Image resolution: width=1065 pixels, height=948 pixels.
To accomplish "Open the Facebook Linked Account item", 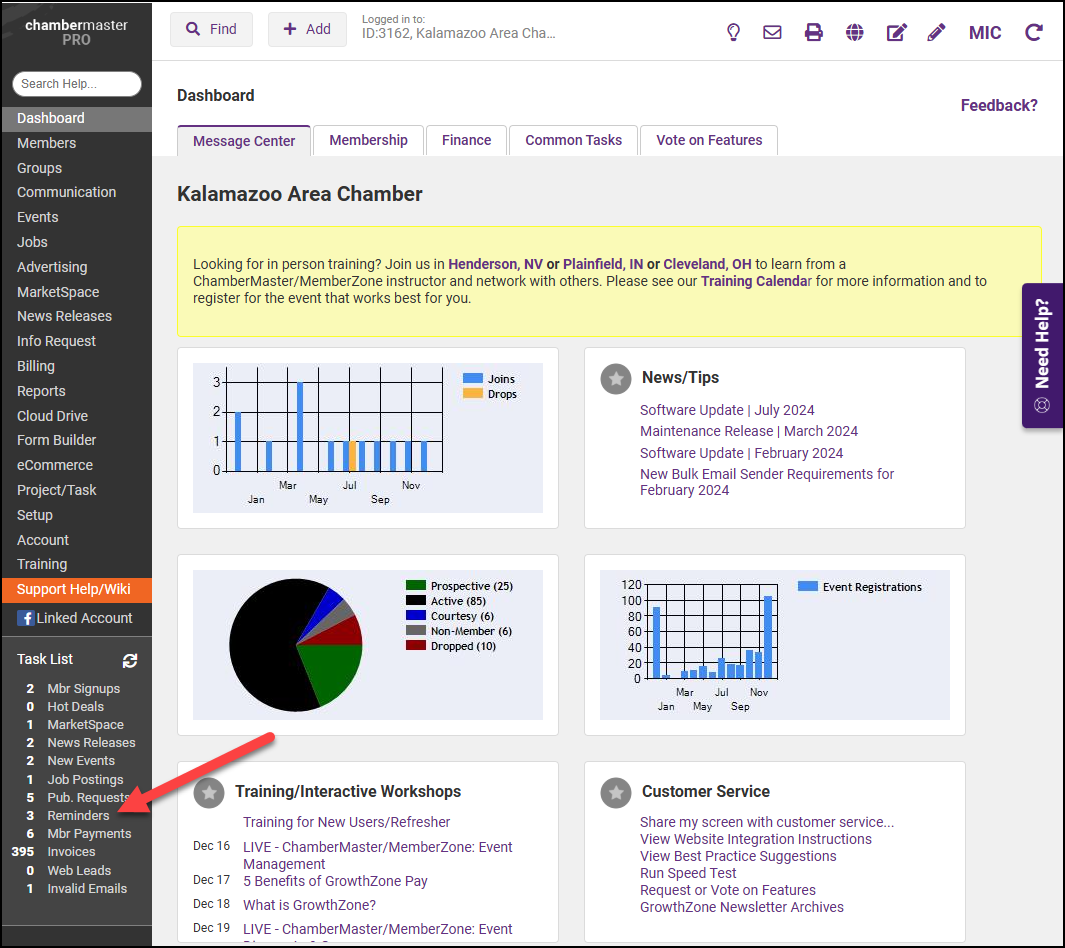I will (75, 618).
